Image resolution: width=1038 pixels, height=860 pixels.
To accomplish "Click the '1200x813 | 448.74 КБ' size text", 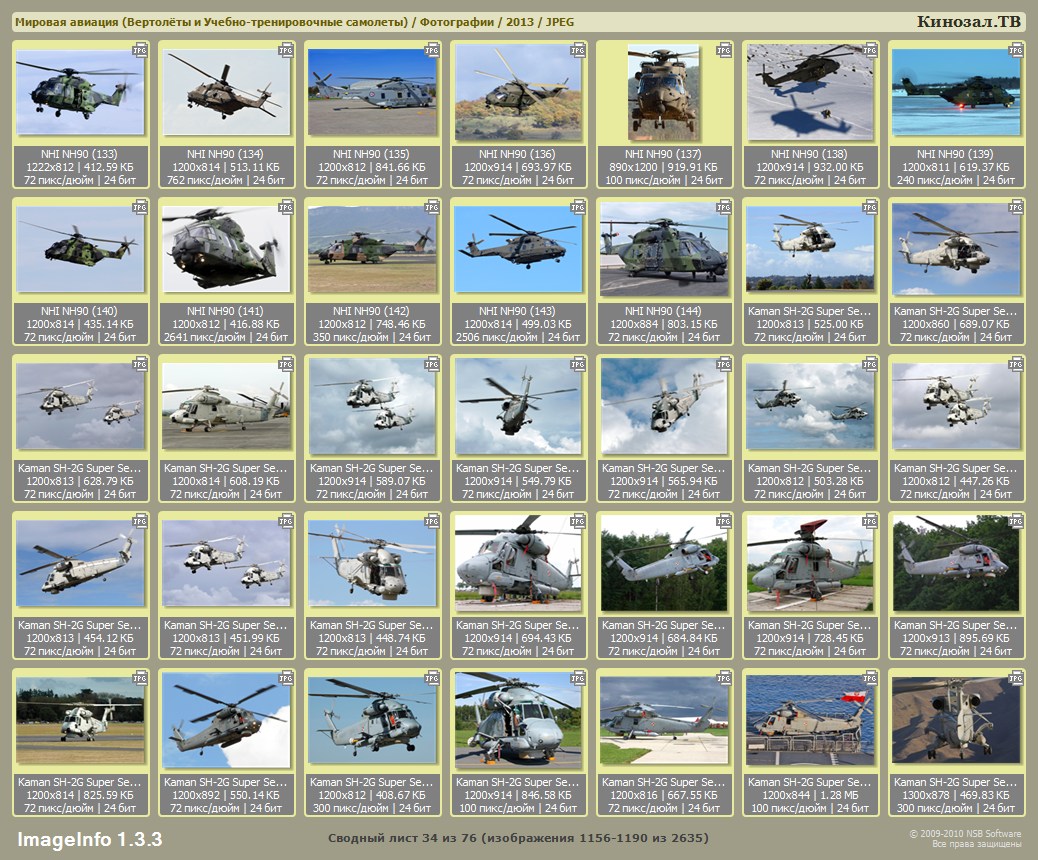I will [372, 638].
